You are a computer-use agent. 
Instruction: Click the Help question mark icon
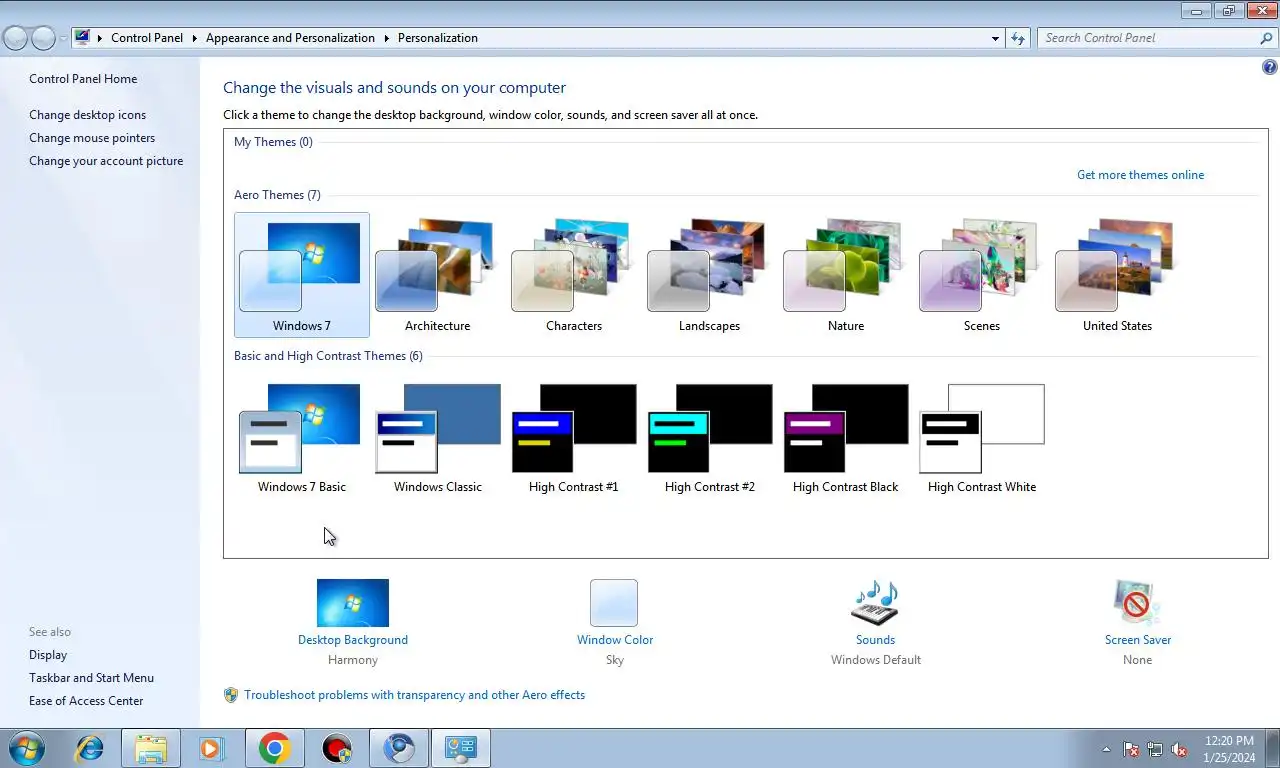click(1270, 68)
